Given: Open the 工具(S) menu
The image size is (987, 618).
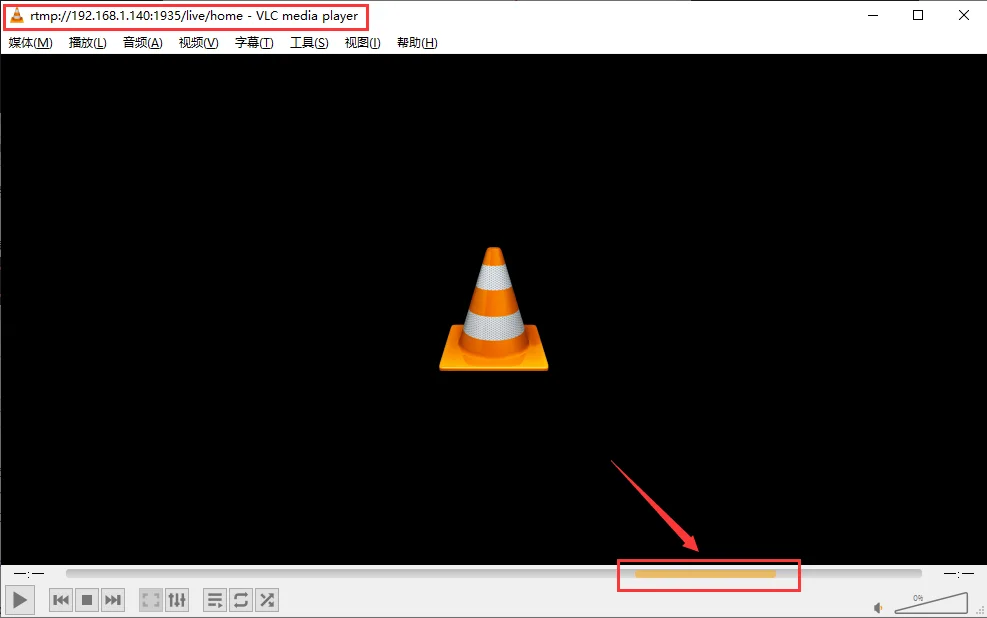Looking at the screenshot, I should pyautogui.click(x=309, y=43).
